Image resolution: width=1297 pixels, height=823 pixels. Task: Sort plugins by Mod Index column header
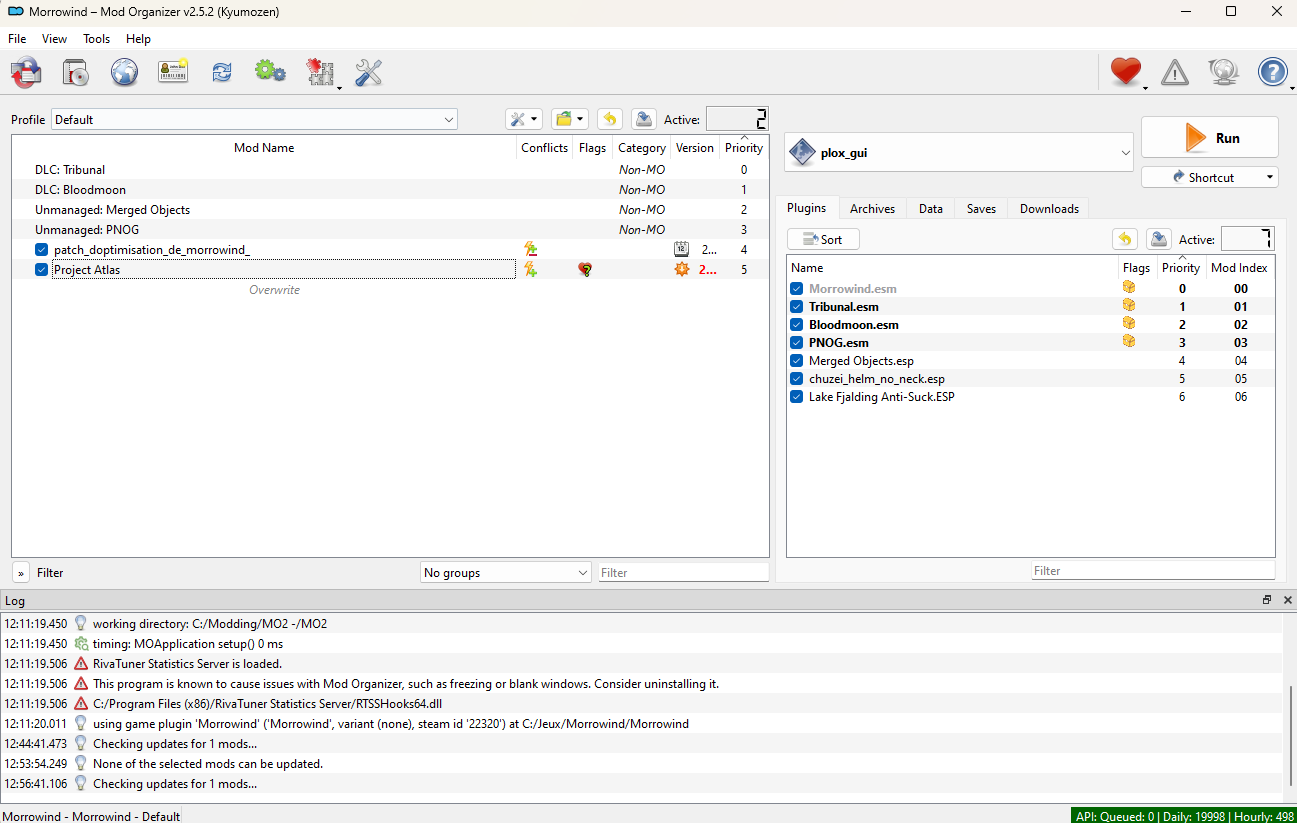click(1239, 267)
